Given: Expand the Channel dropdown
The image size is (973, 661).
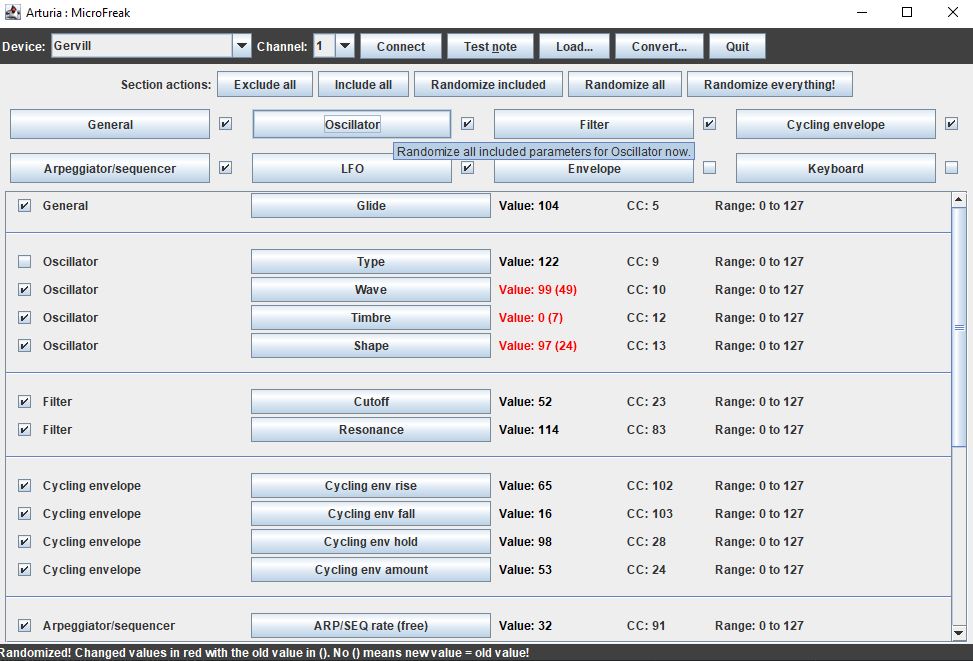Looking at the screenshot, I should point(345,46).
